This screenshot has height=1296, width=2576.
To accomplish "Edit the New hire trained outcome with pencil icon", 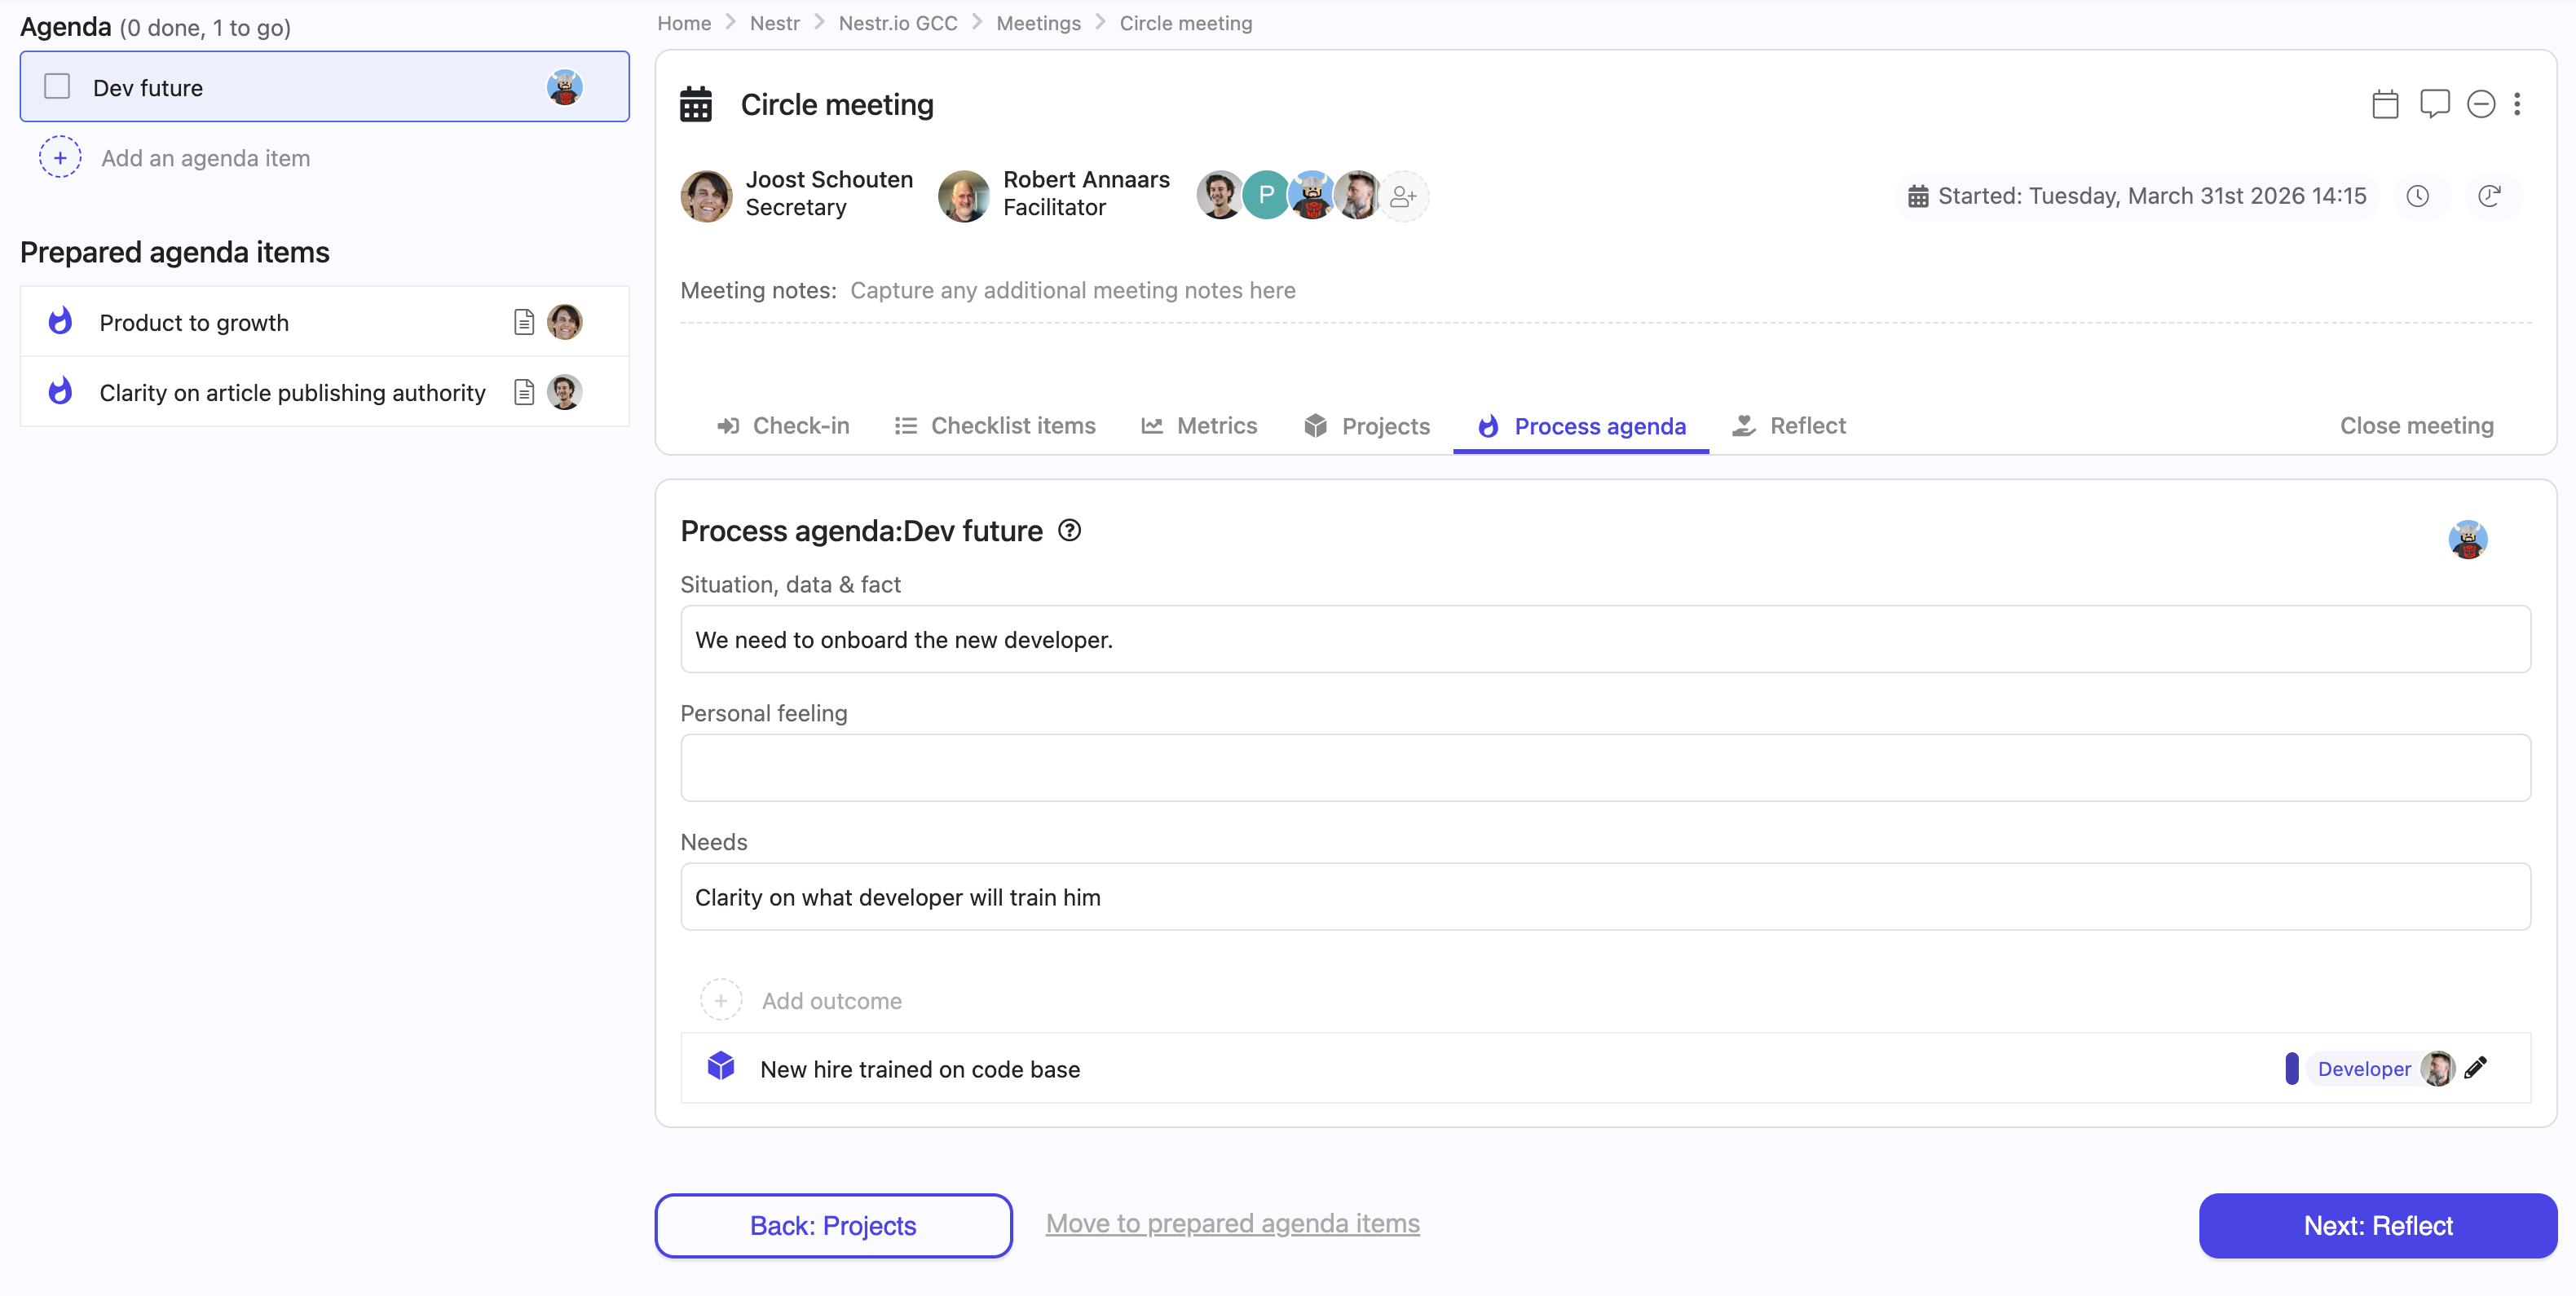I will [2477, 1068].
